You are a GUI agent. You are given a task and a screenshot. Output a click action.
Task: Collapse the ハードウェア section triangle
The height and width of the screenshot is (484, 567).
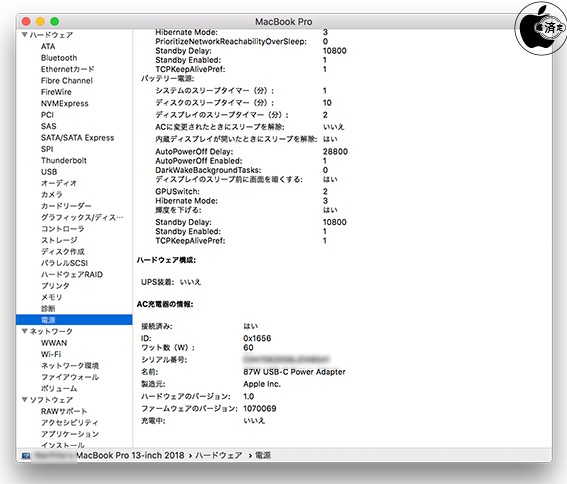(25, 35)
